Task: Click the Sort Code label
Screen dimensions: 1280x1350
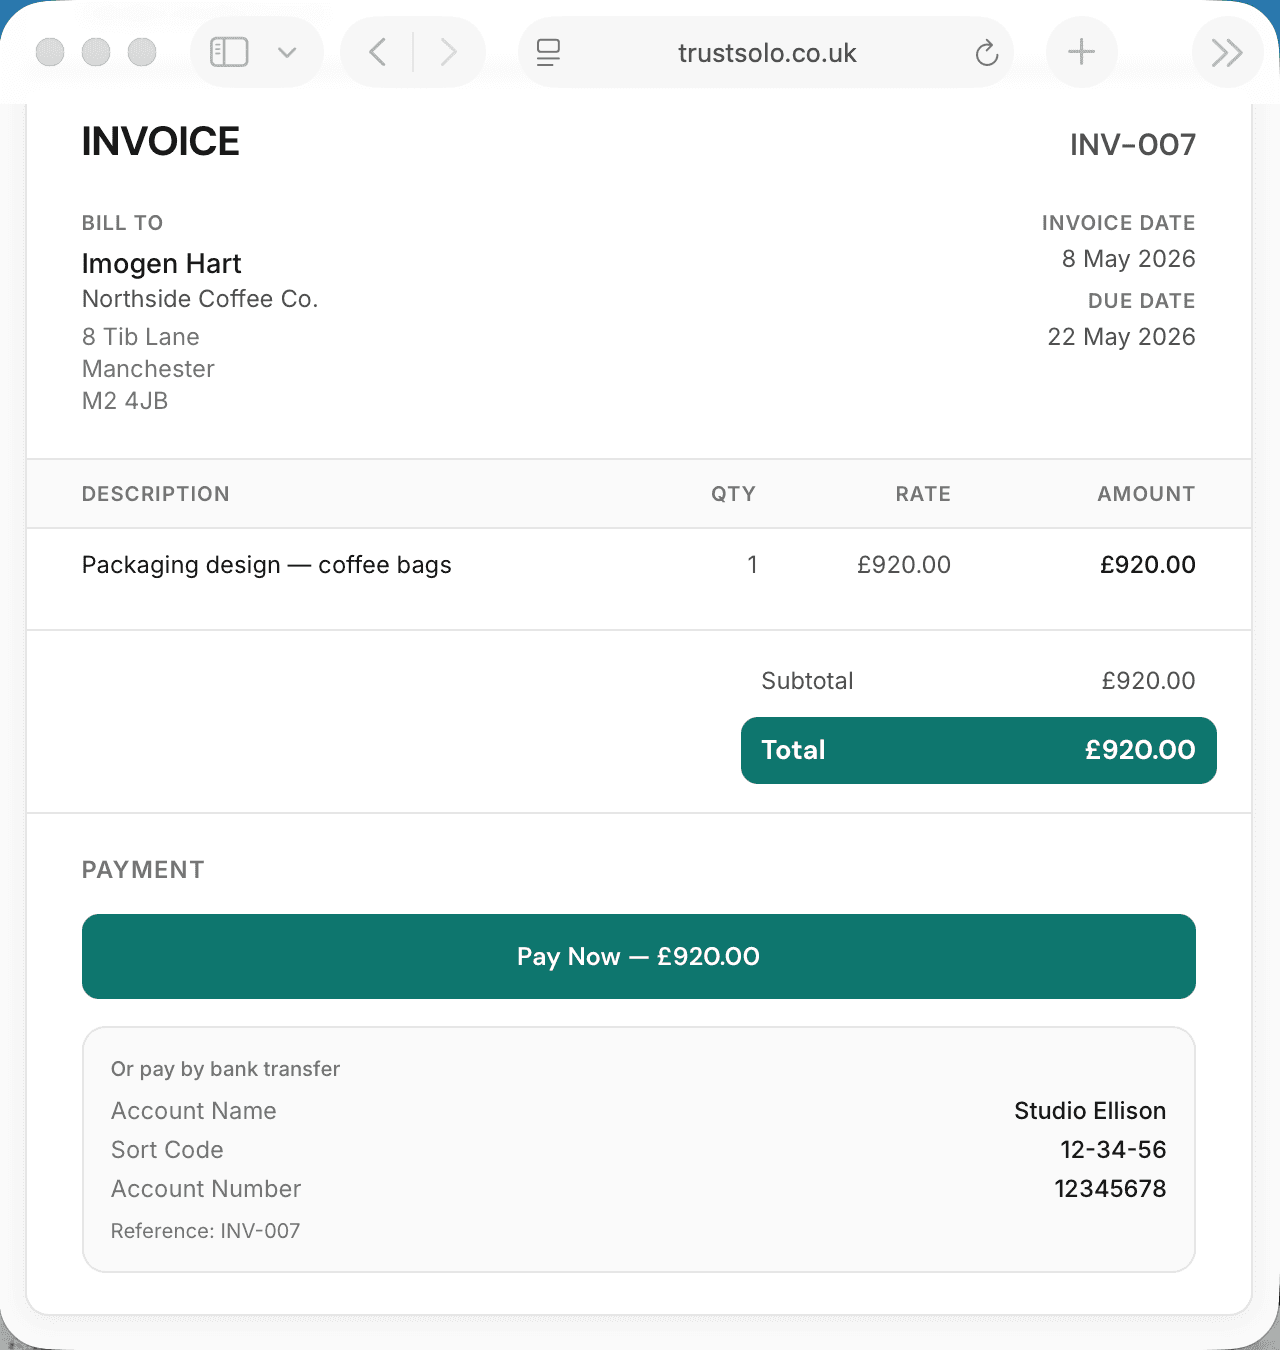Action: [x=167, y=1150]
